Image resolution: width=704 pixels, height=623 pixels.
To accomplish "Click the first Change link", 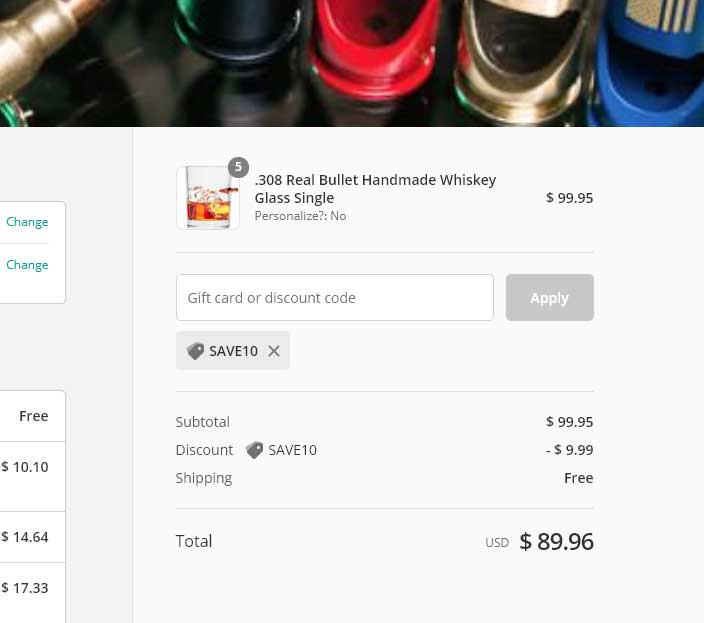I will pyautogui.click(x=27, y=222).
